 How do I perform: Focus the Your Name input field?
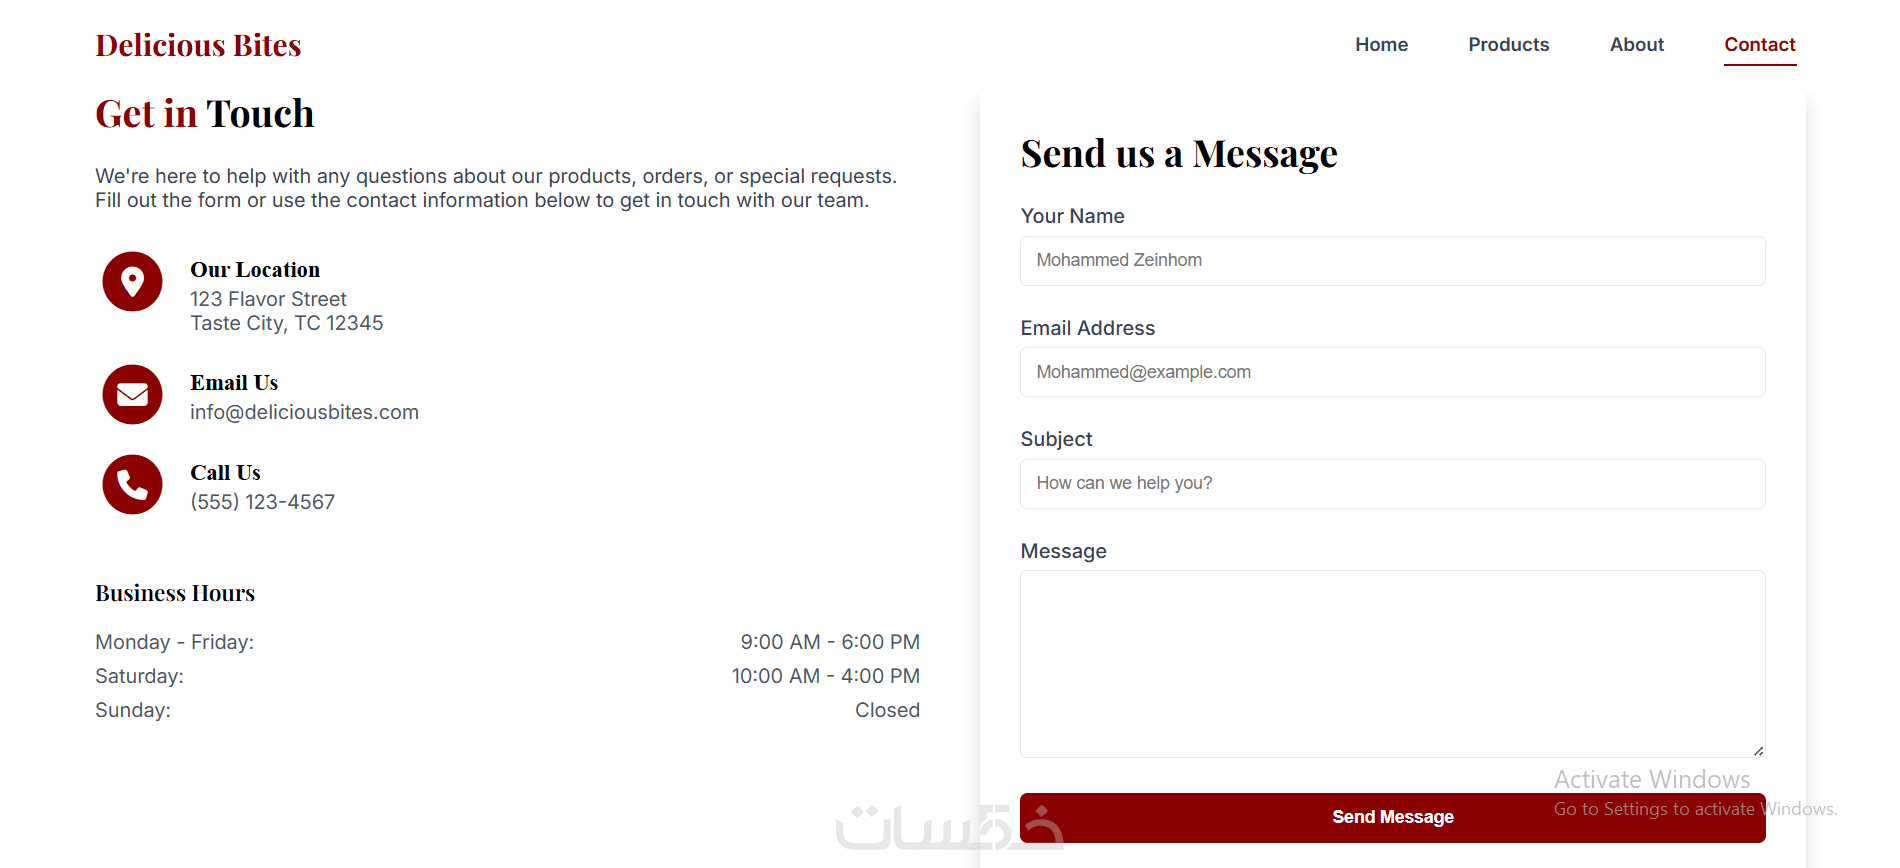tap(1392, 260)
